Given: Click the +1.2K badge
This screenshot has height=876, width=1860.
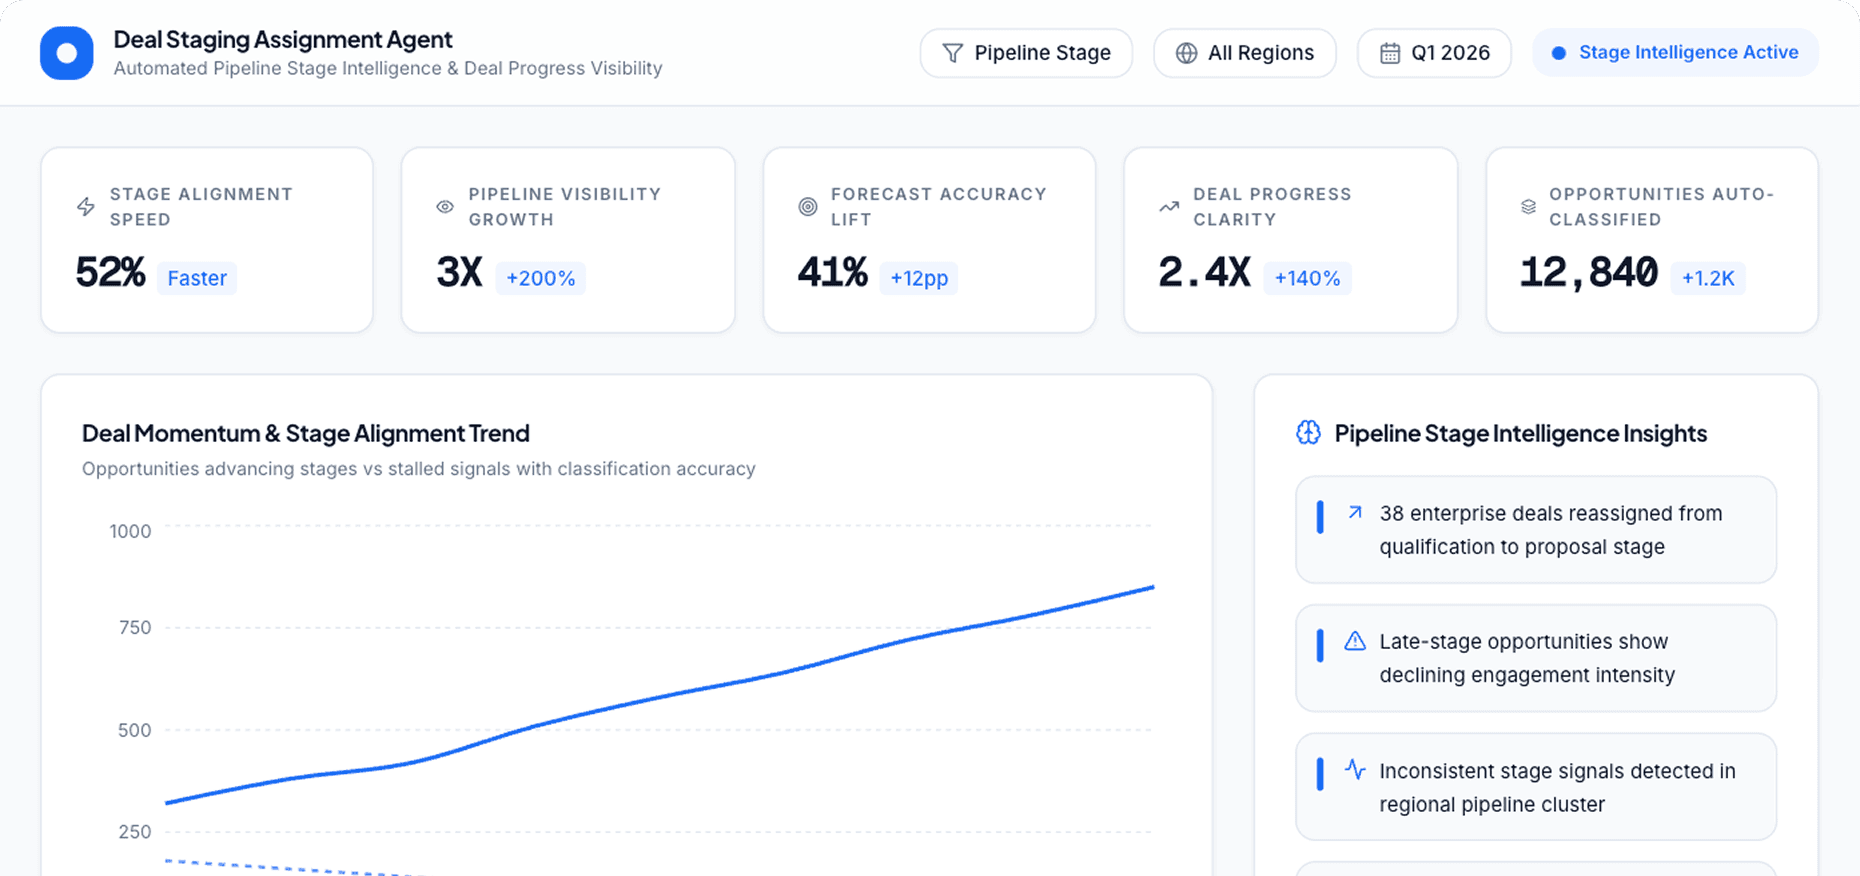Looking at the screenshot, I should (x=1708, y=278).
